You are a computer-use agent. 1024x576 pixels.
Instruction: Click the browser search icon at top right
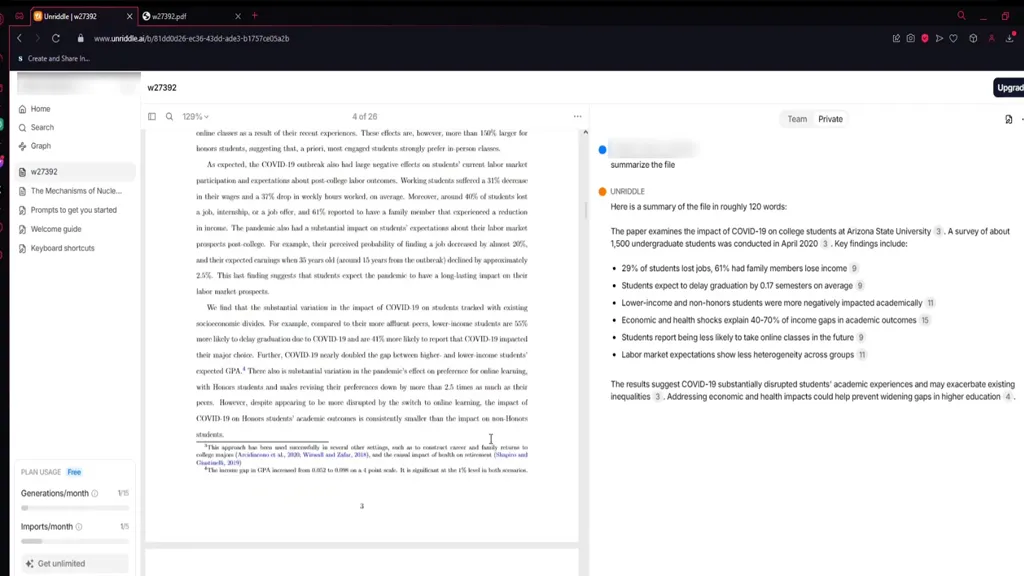tap(961, 16)
